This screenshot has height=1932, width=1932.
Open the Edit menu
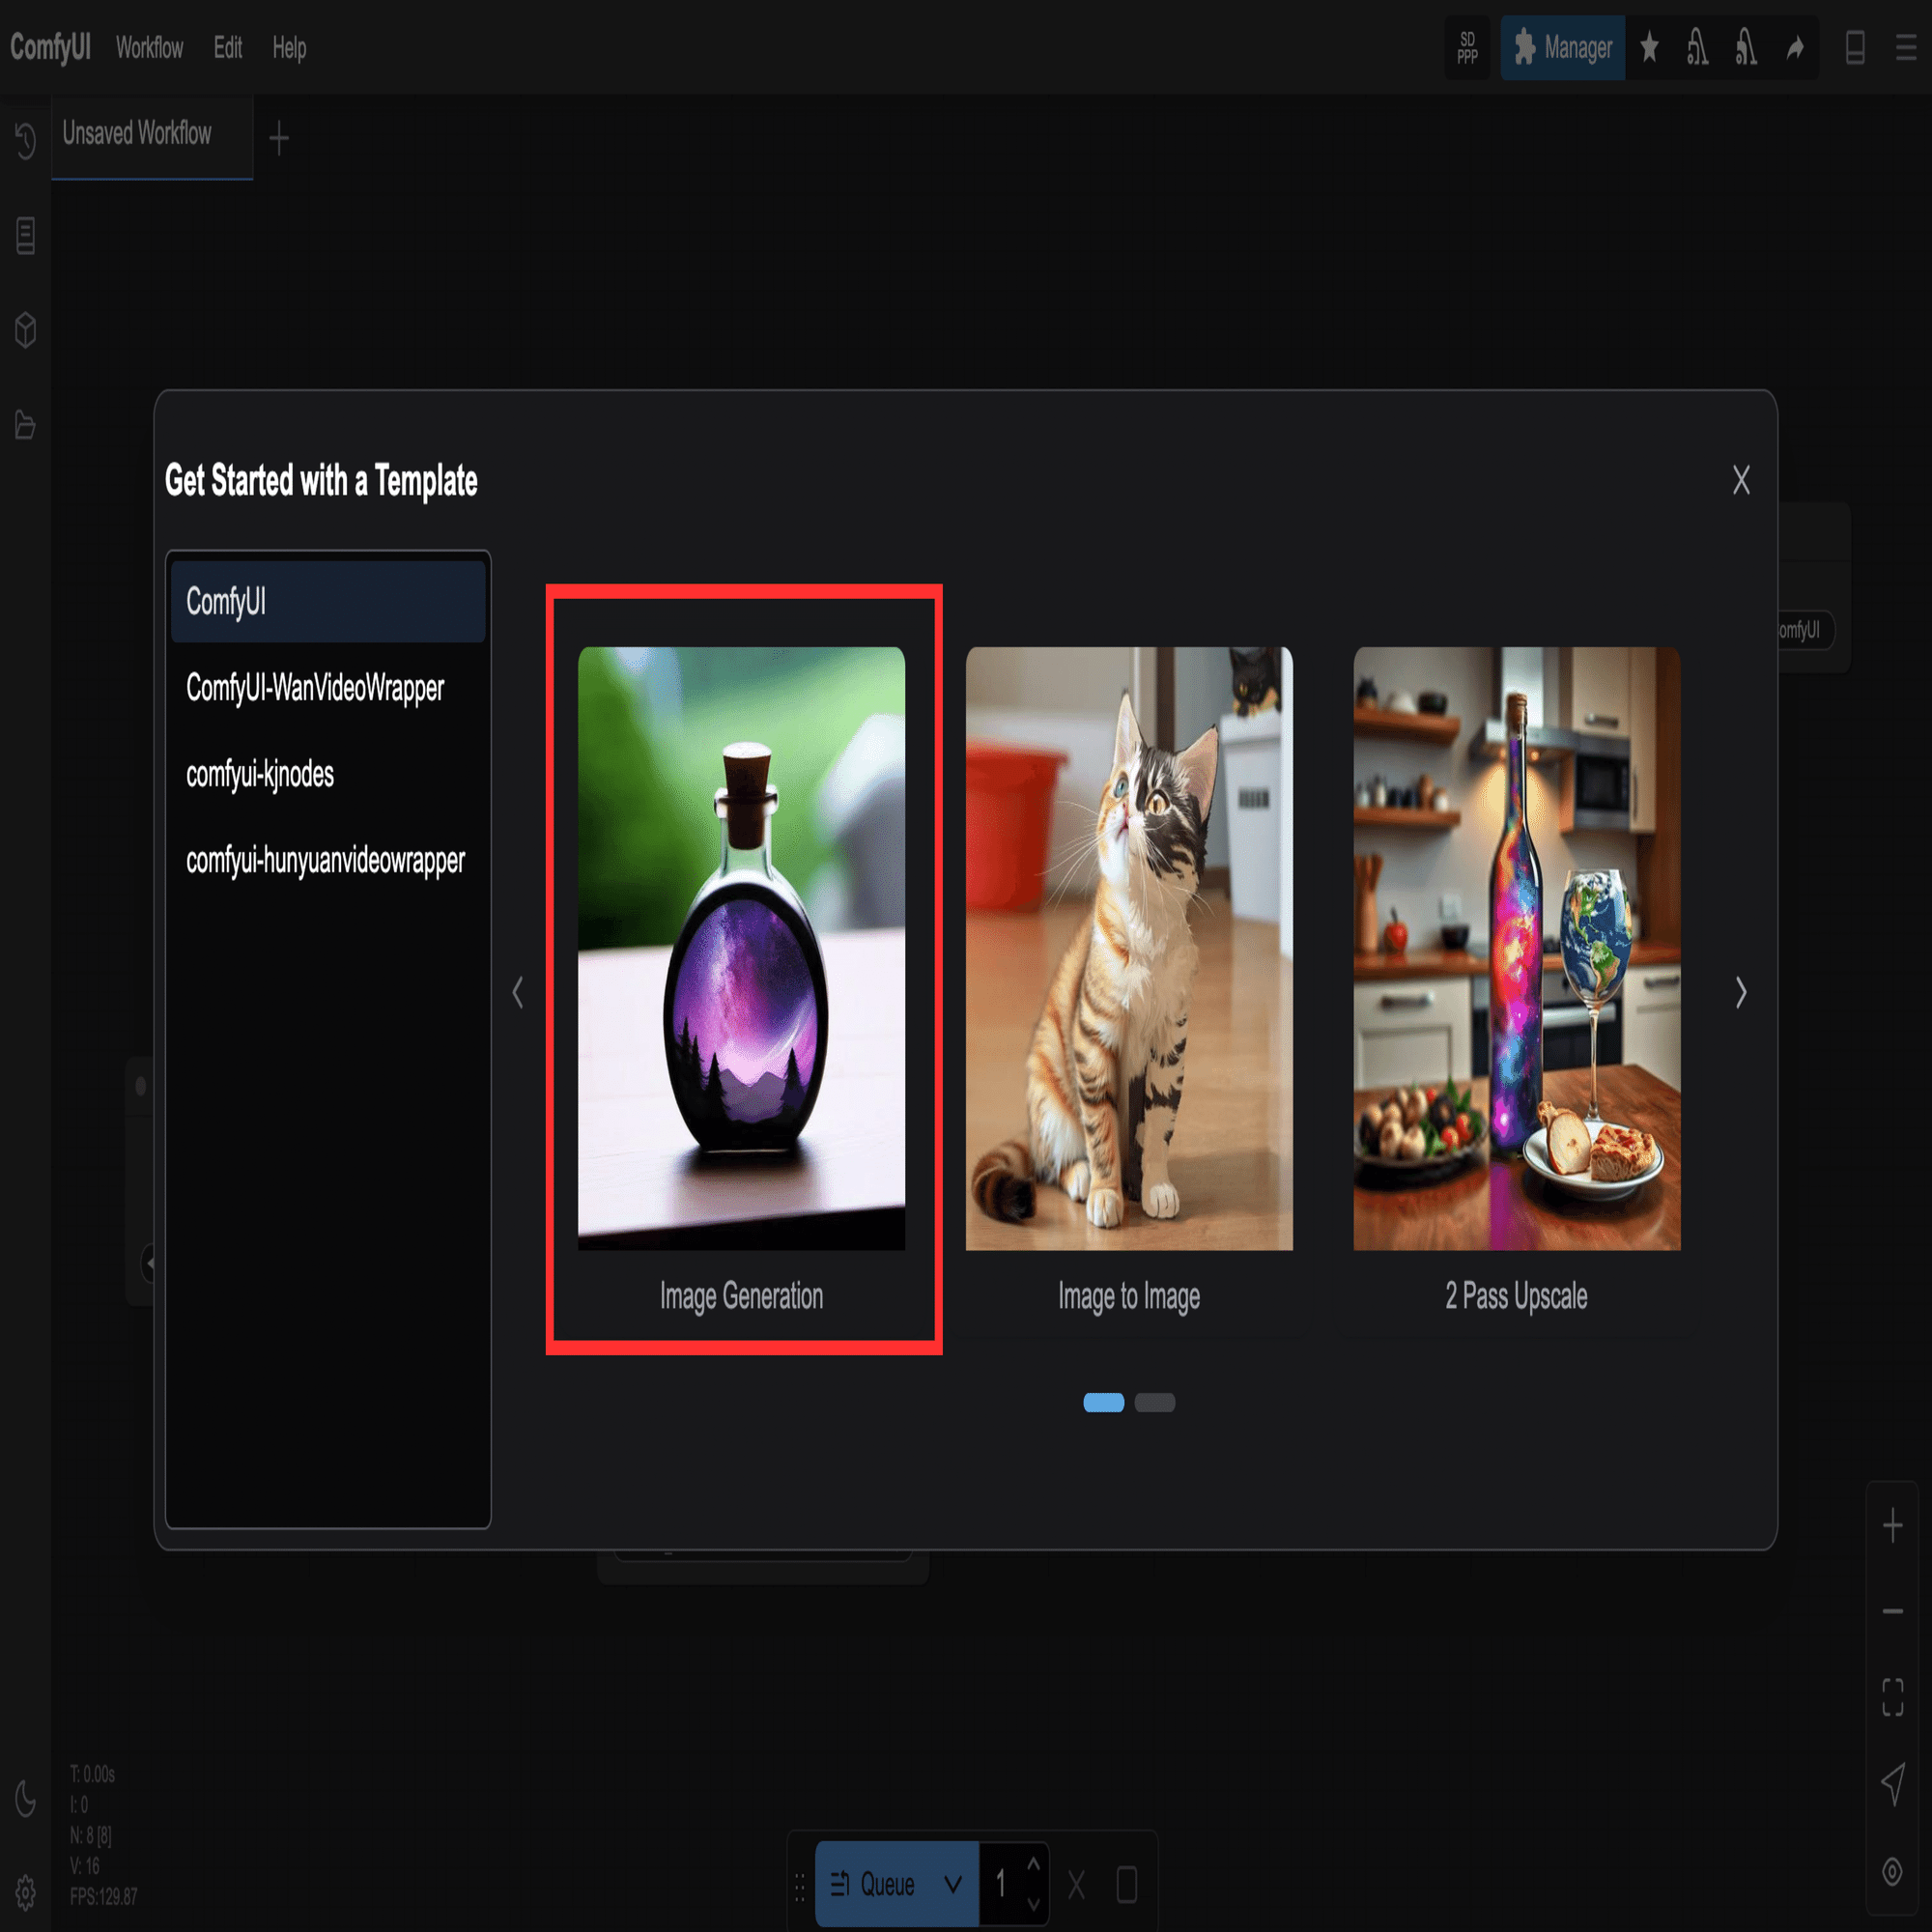pos(227,47)
